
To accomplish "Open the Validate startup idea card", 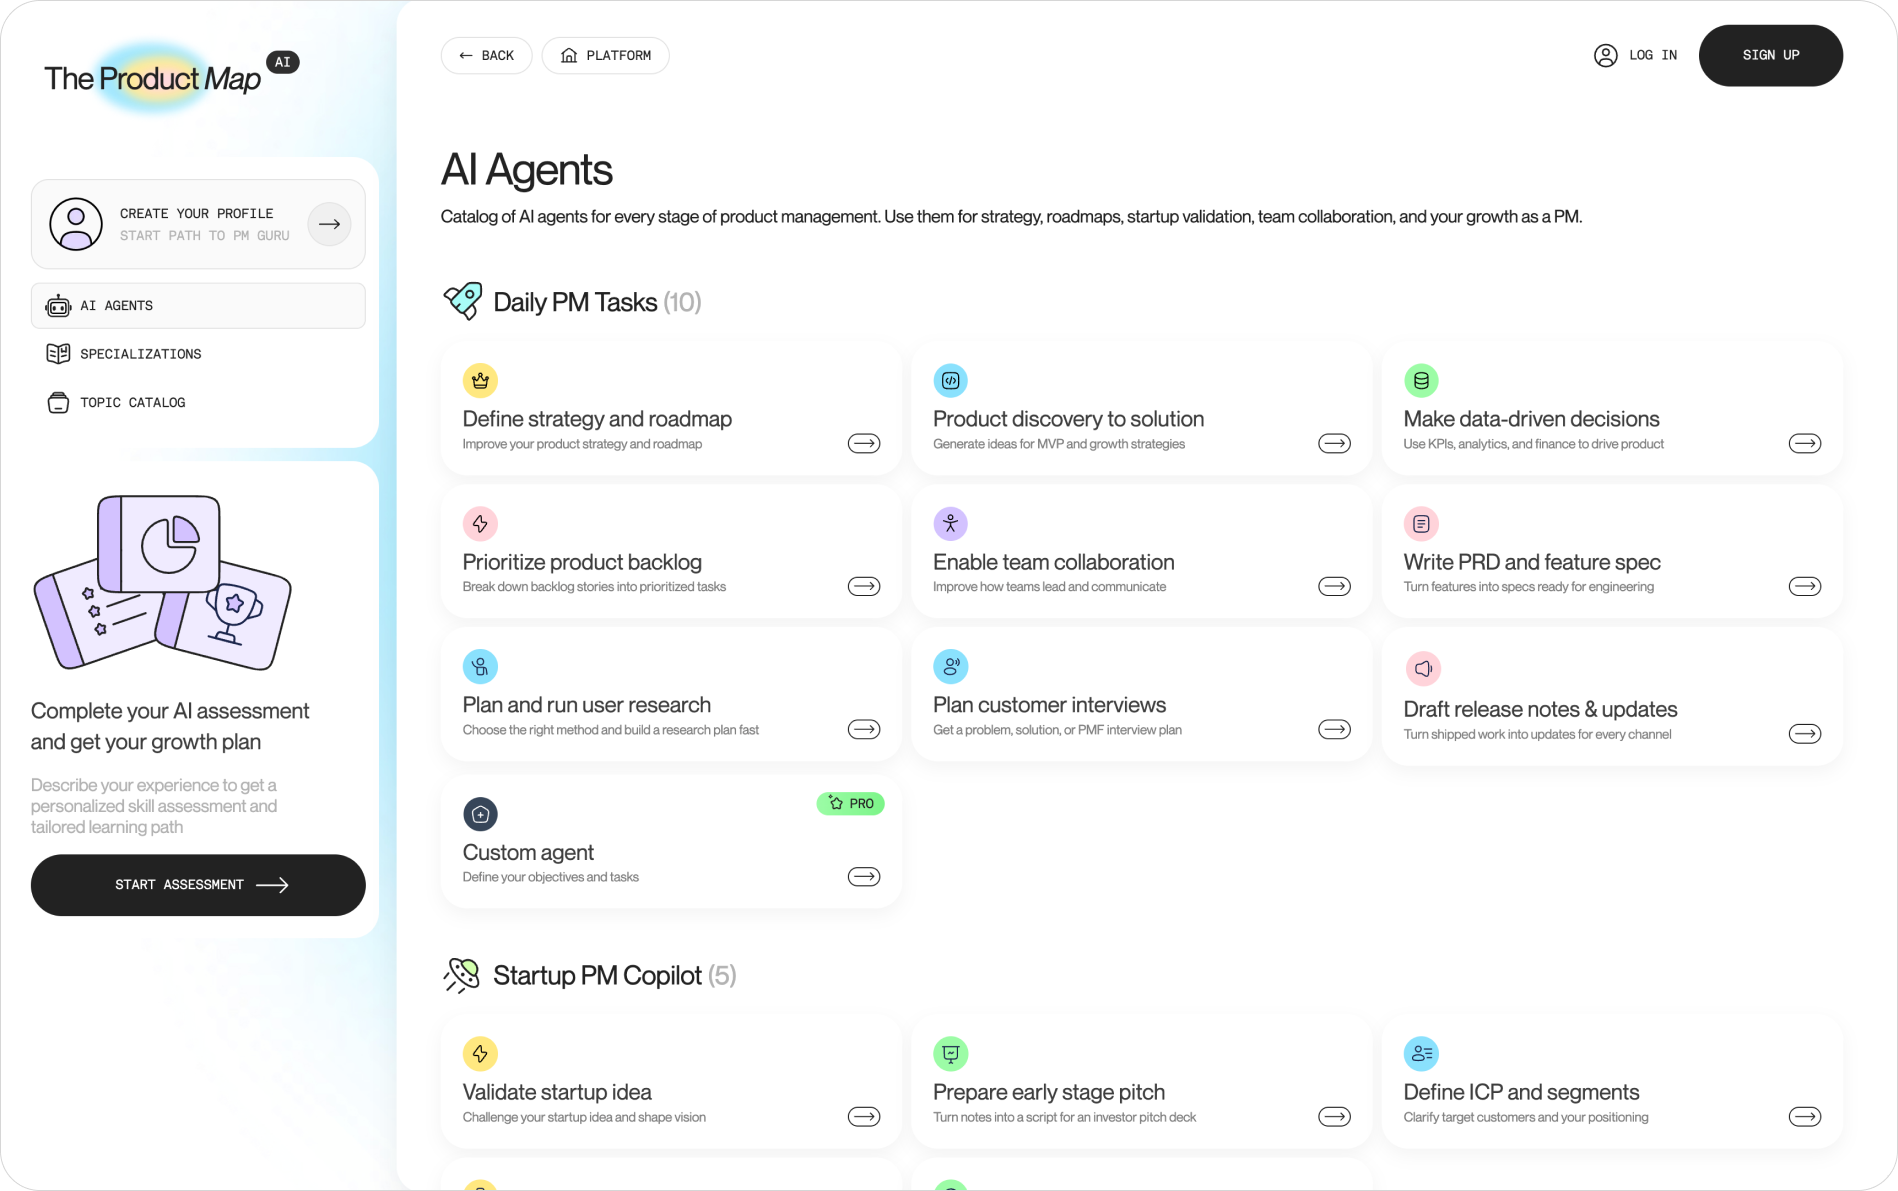I will coord(671,1083).
